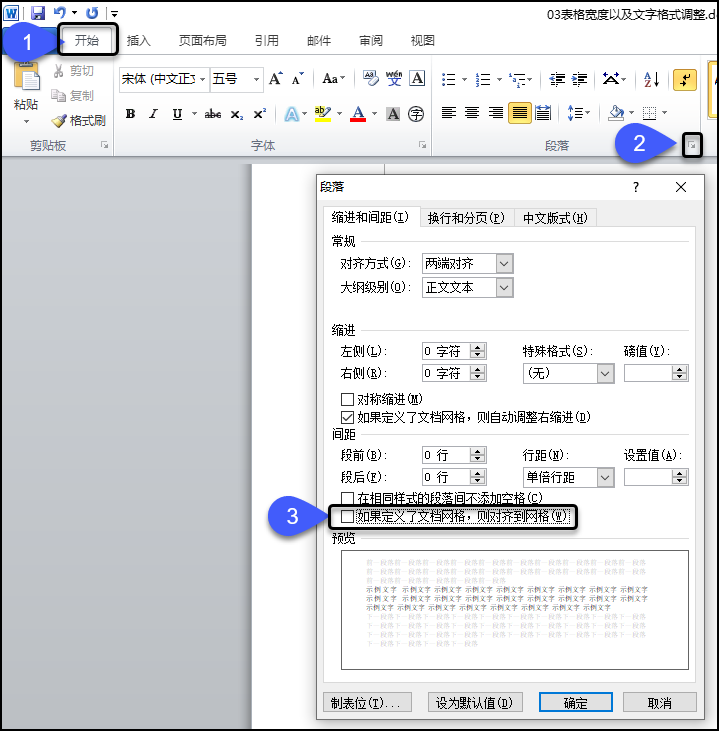Screen dimensions: 719x731
Task: Switch to the 审阅 Review tab
Action: (371, 41)
